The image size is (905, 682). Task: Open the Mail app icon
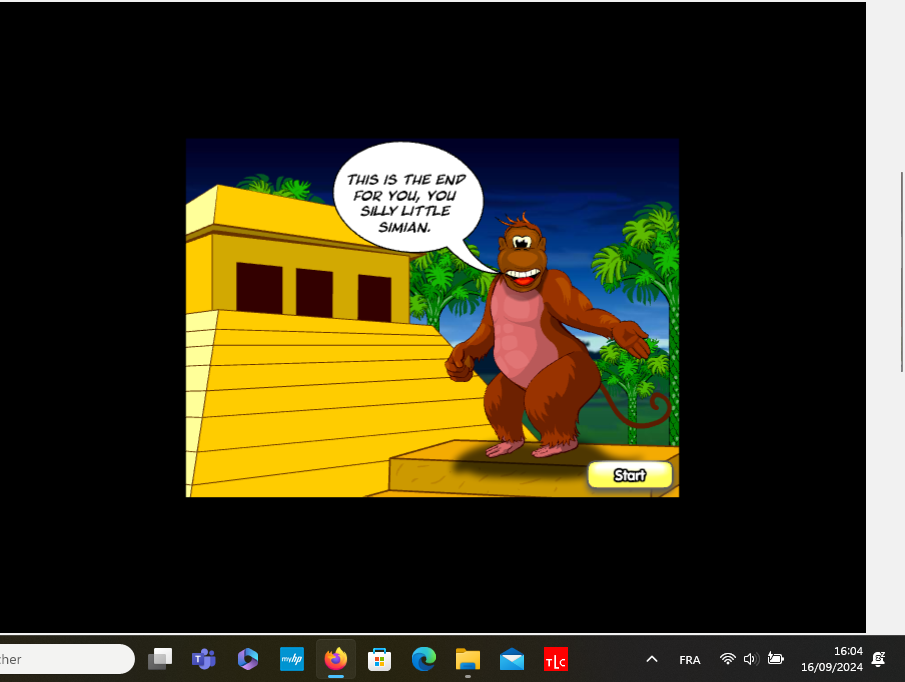[x=512, y=659]
